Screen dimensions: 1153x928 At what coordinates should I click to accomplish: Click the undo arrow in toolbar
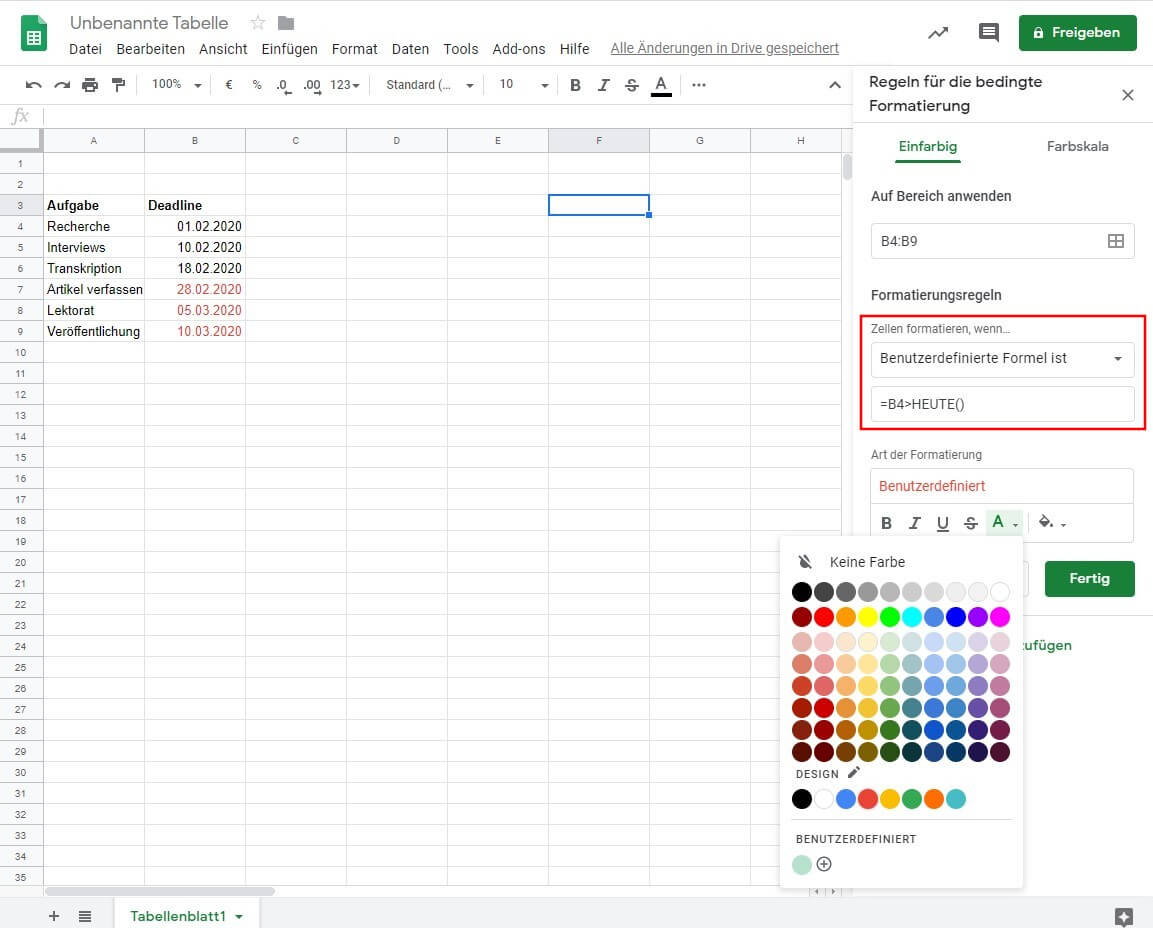coord(34,85)
